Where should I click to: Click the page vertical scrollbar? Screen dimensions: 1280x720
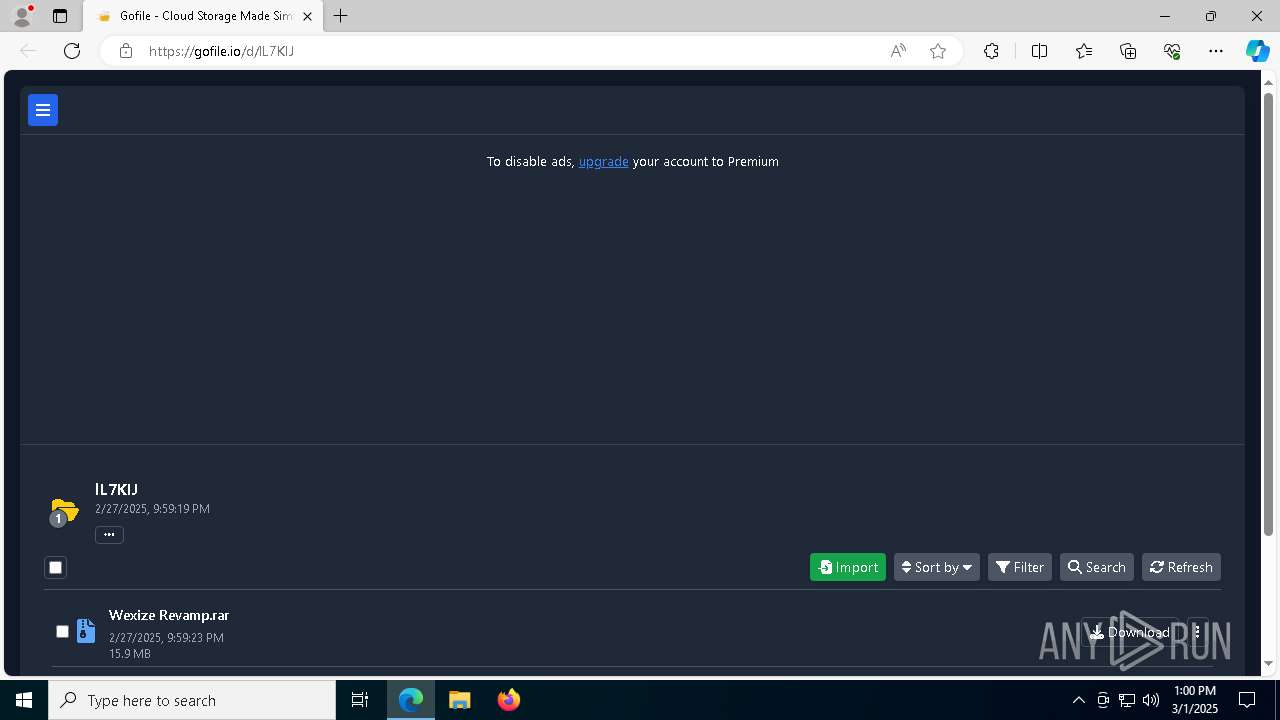(x=1269, y=313)
